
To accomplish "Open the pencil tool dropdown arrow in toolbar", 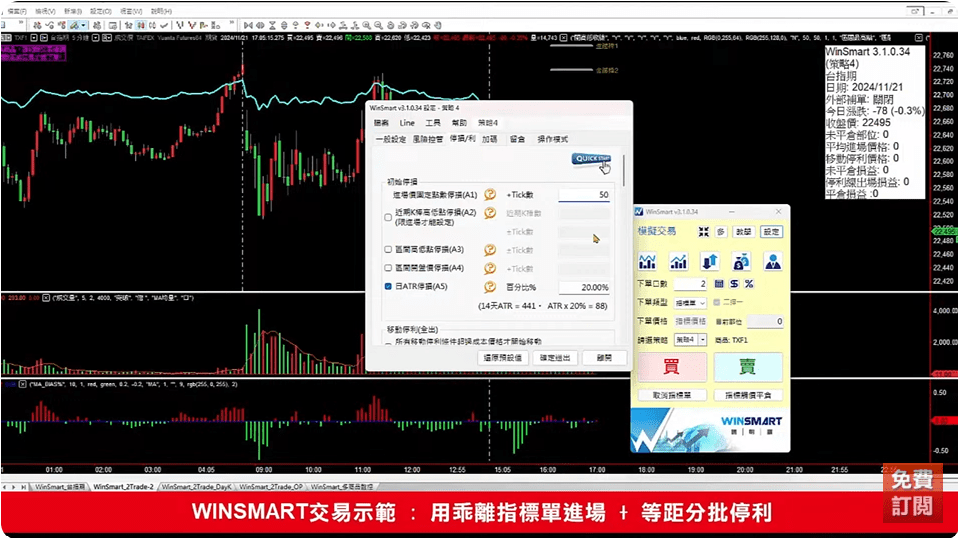I will 83,26.
